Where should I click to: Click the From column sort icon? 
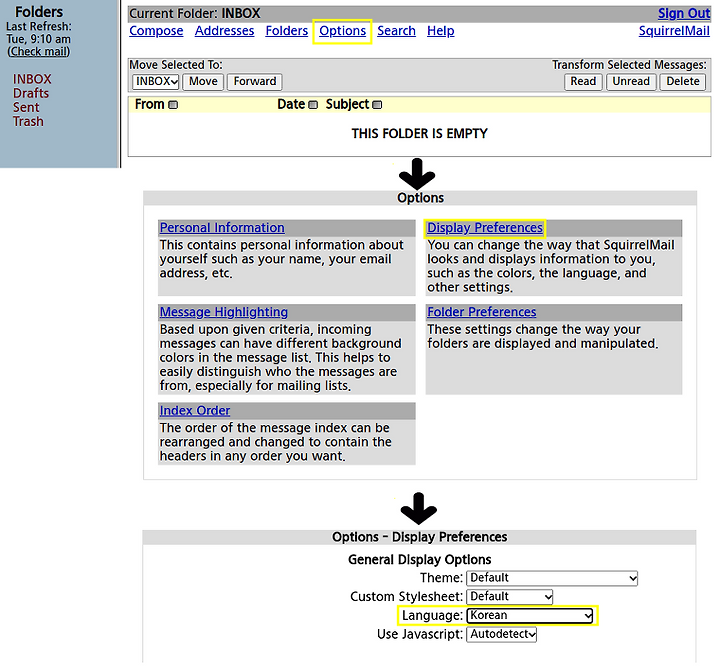click(x=173, y=105)
